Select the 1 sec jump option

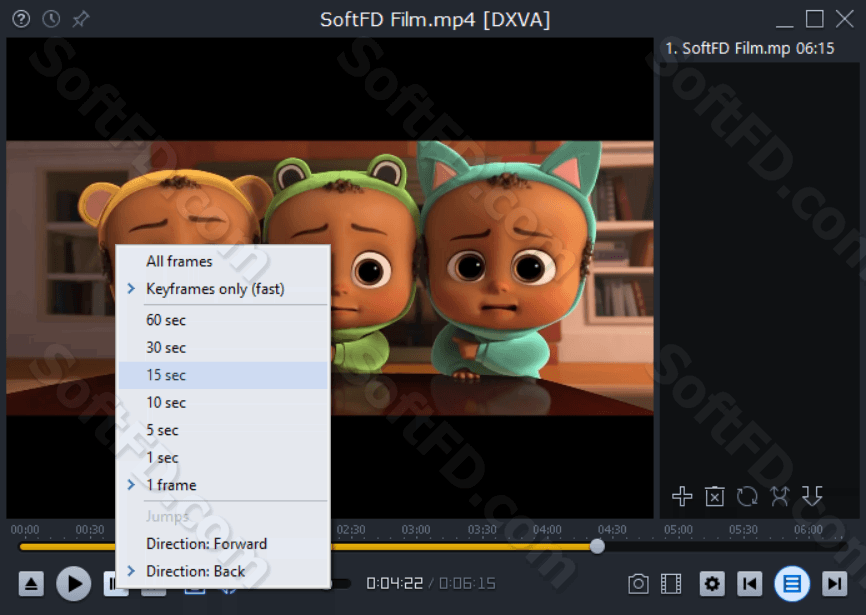coord(224,458)
